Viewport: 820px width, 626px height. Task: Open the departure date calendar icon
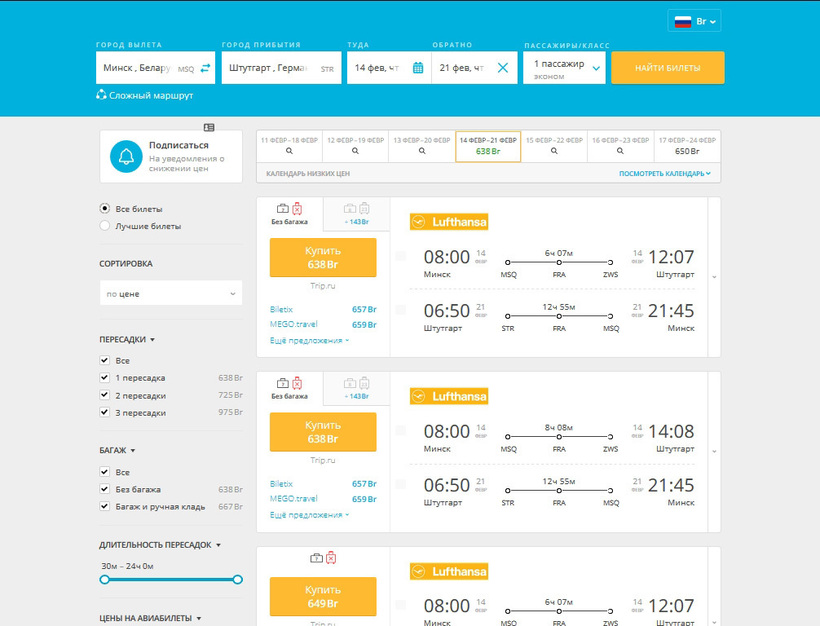[418, 67]
